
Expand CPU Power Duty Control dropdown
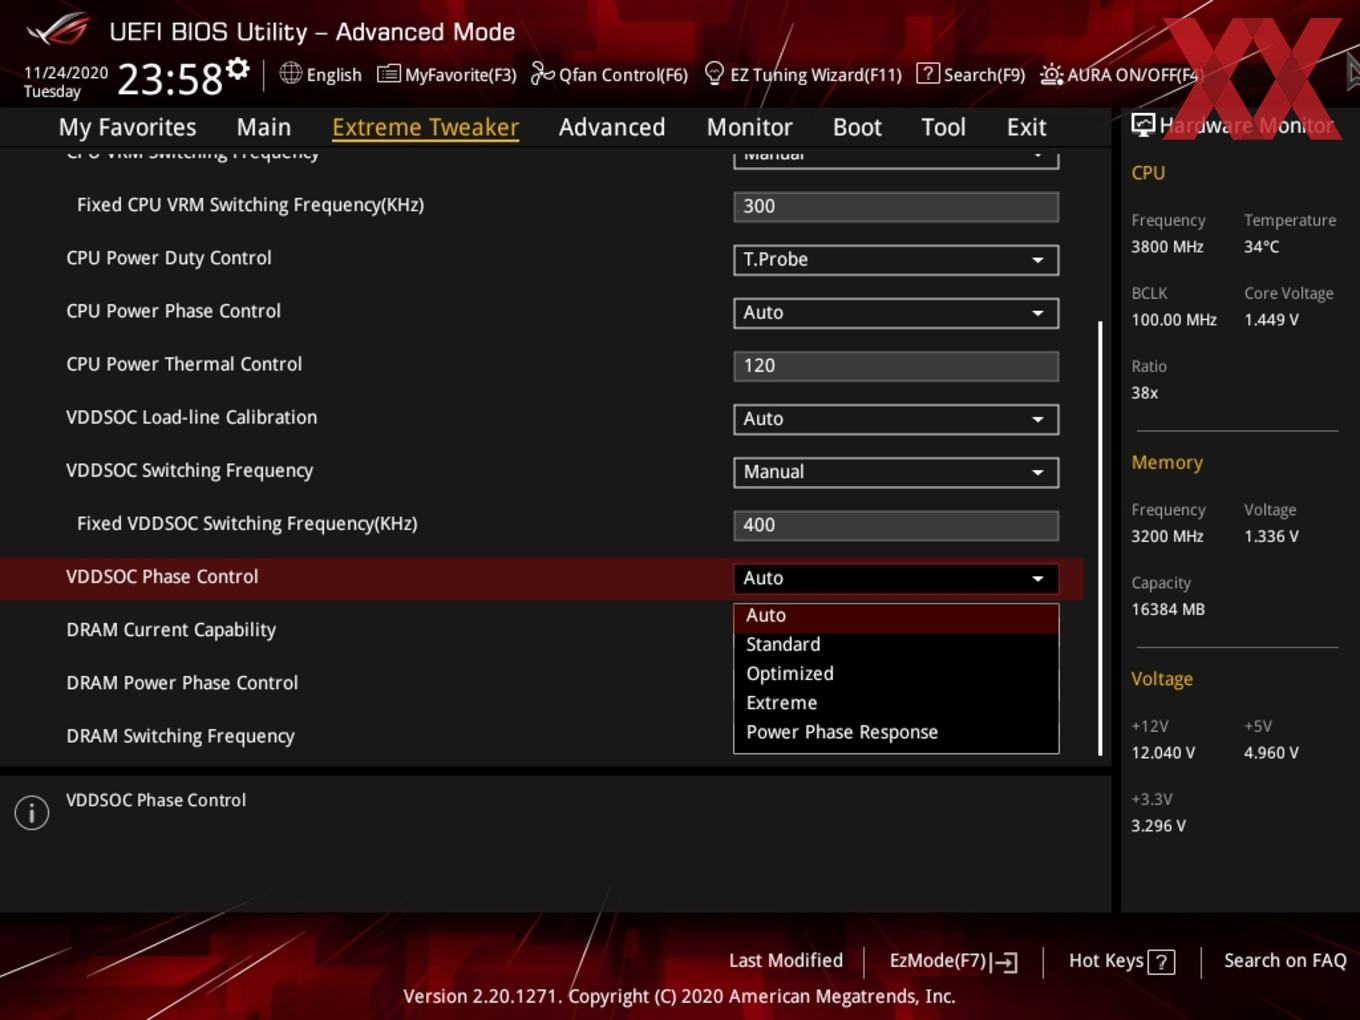pos(896,260)
